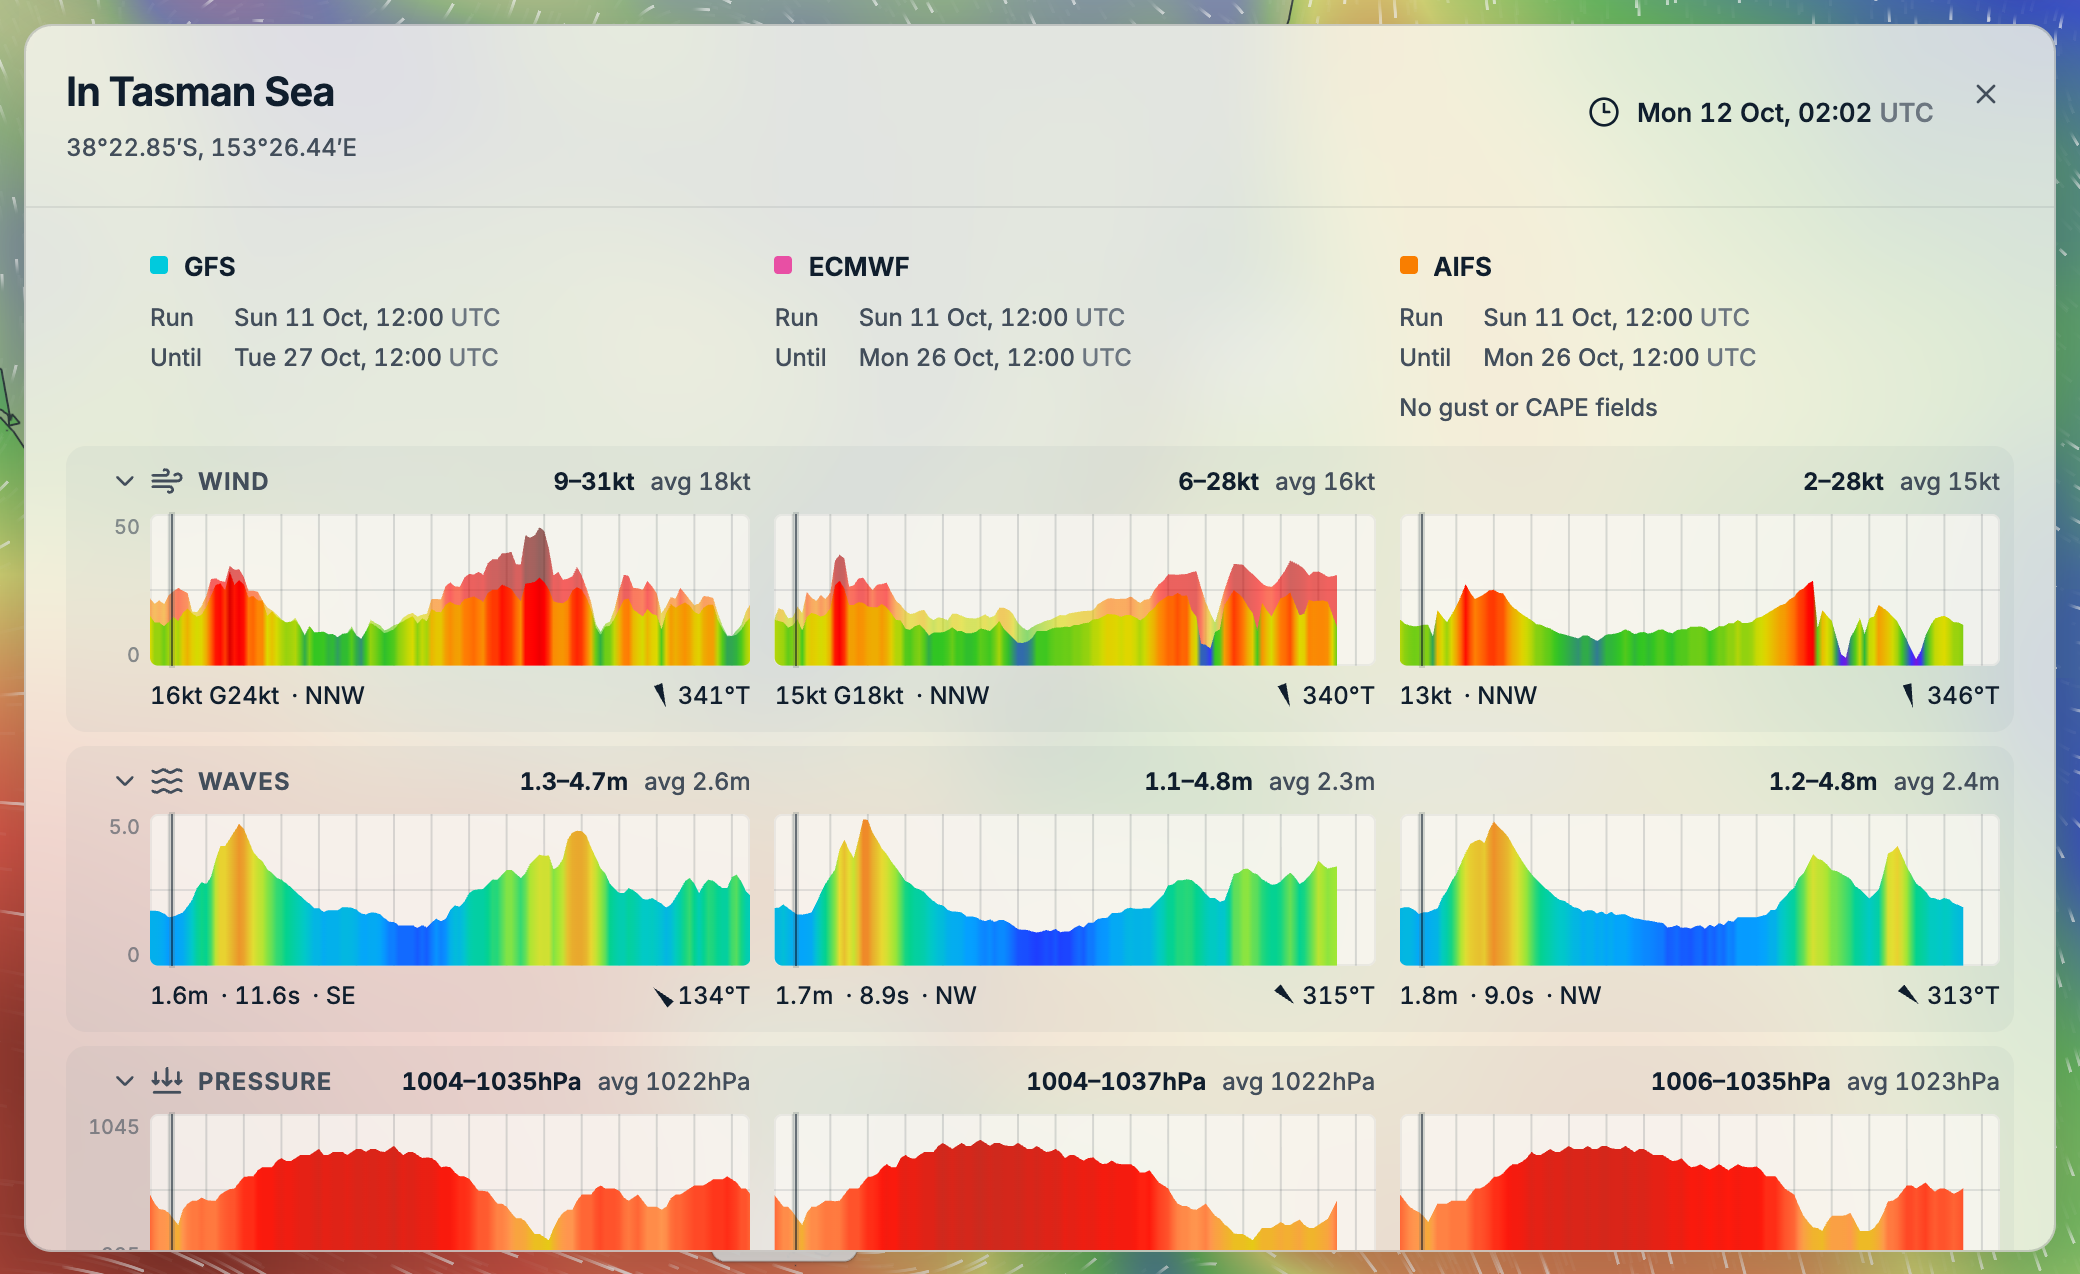Screen dimensions: 2080x1274
Task: Click the ECMWF waves chart
Action: click(1075, 890)
